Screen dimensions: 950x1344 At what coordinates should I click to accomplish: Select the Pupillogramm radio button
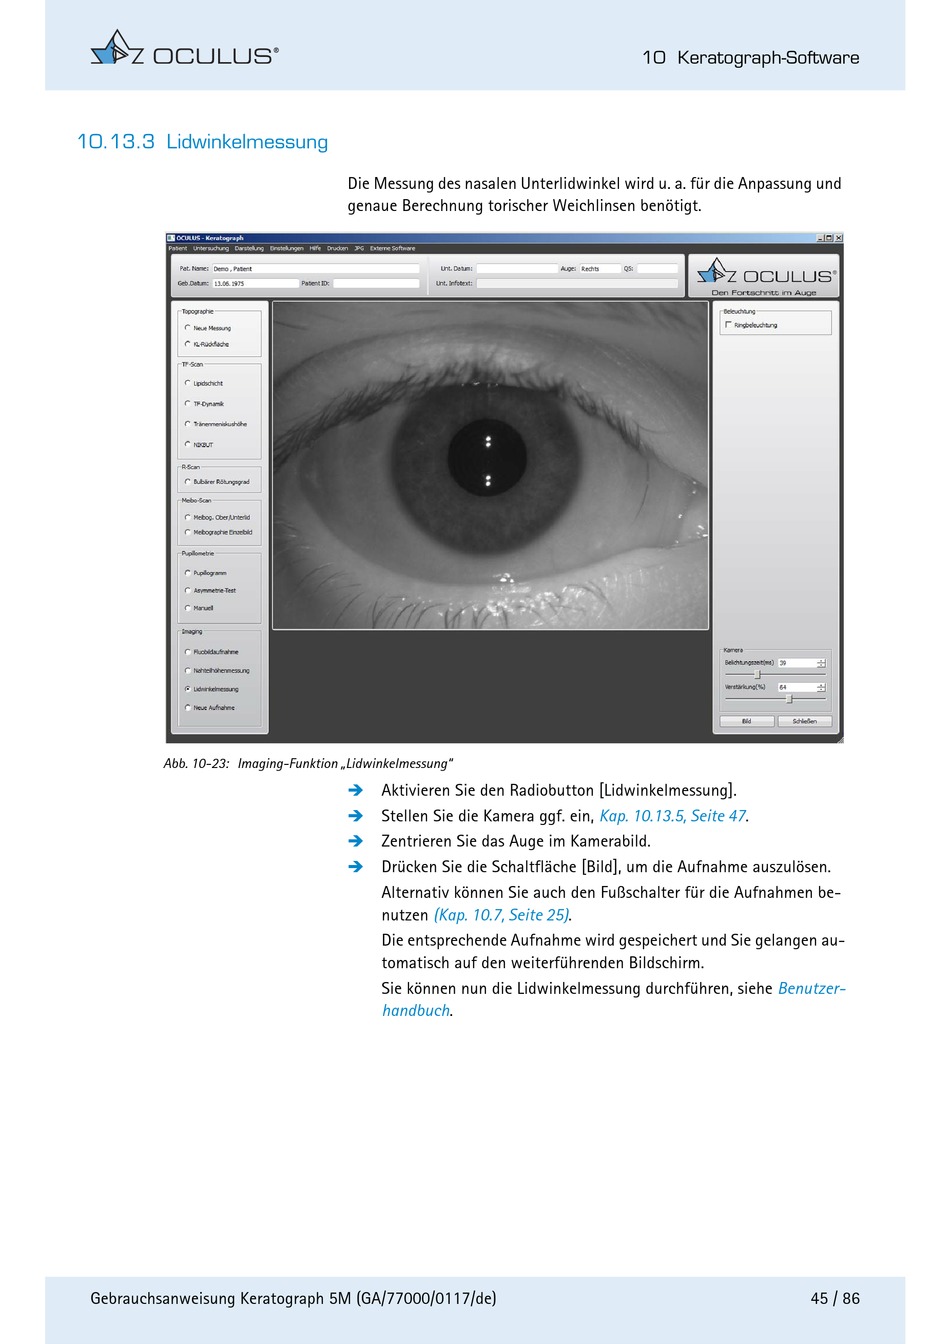(187, 573)
